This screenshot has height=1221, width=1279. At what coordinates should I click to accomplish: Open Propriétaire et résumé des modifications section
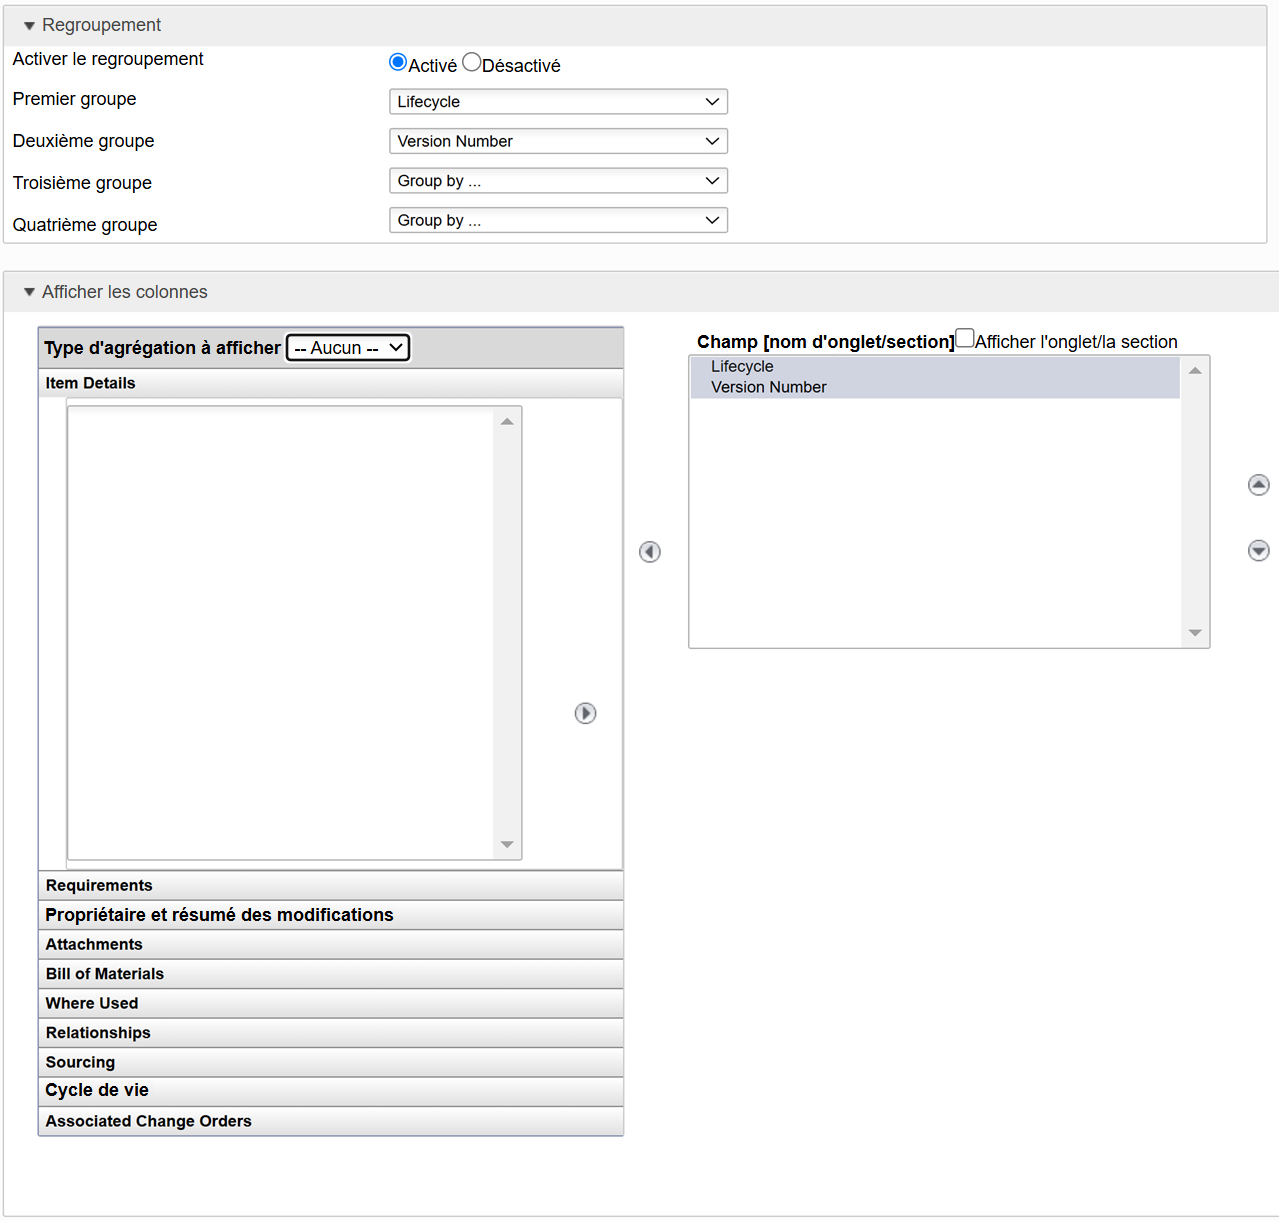331,915
